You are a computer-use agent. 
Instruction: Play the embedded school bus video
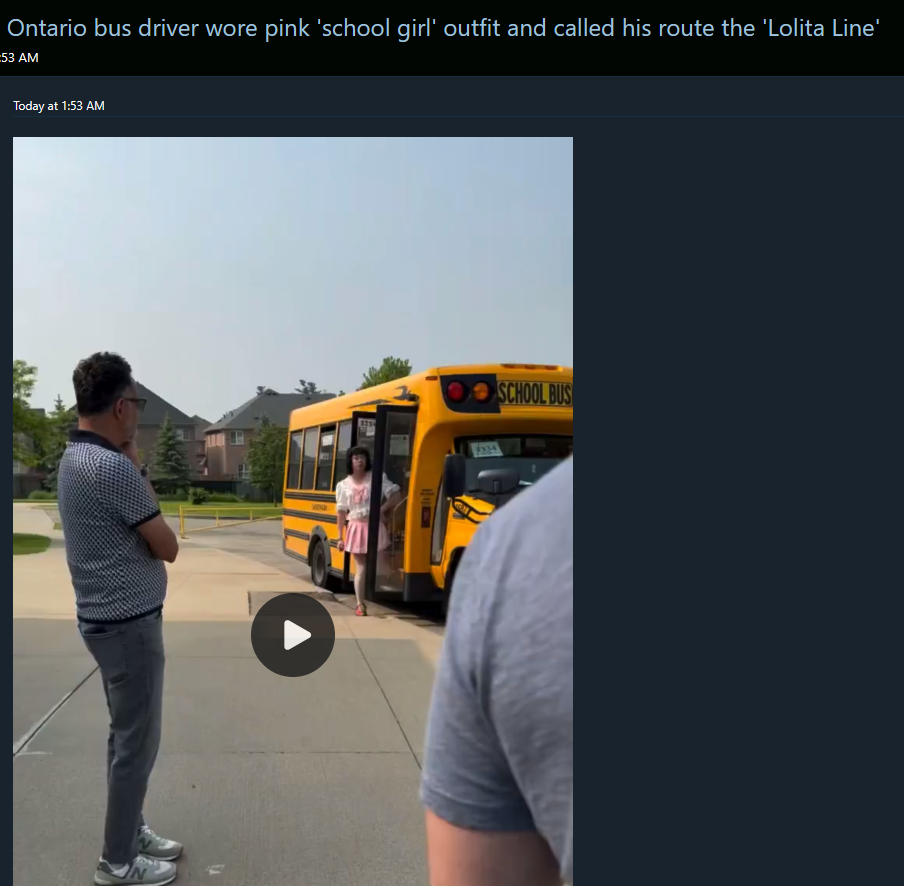tap(293, 635)
